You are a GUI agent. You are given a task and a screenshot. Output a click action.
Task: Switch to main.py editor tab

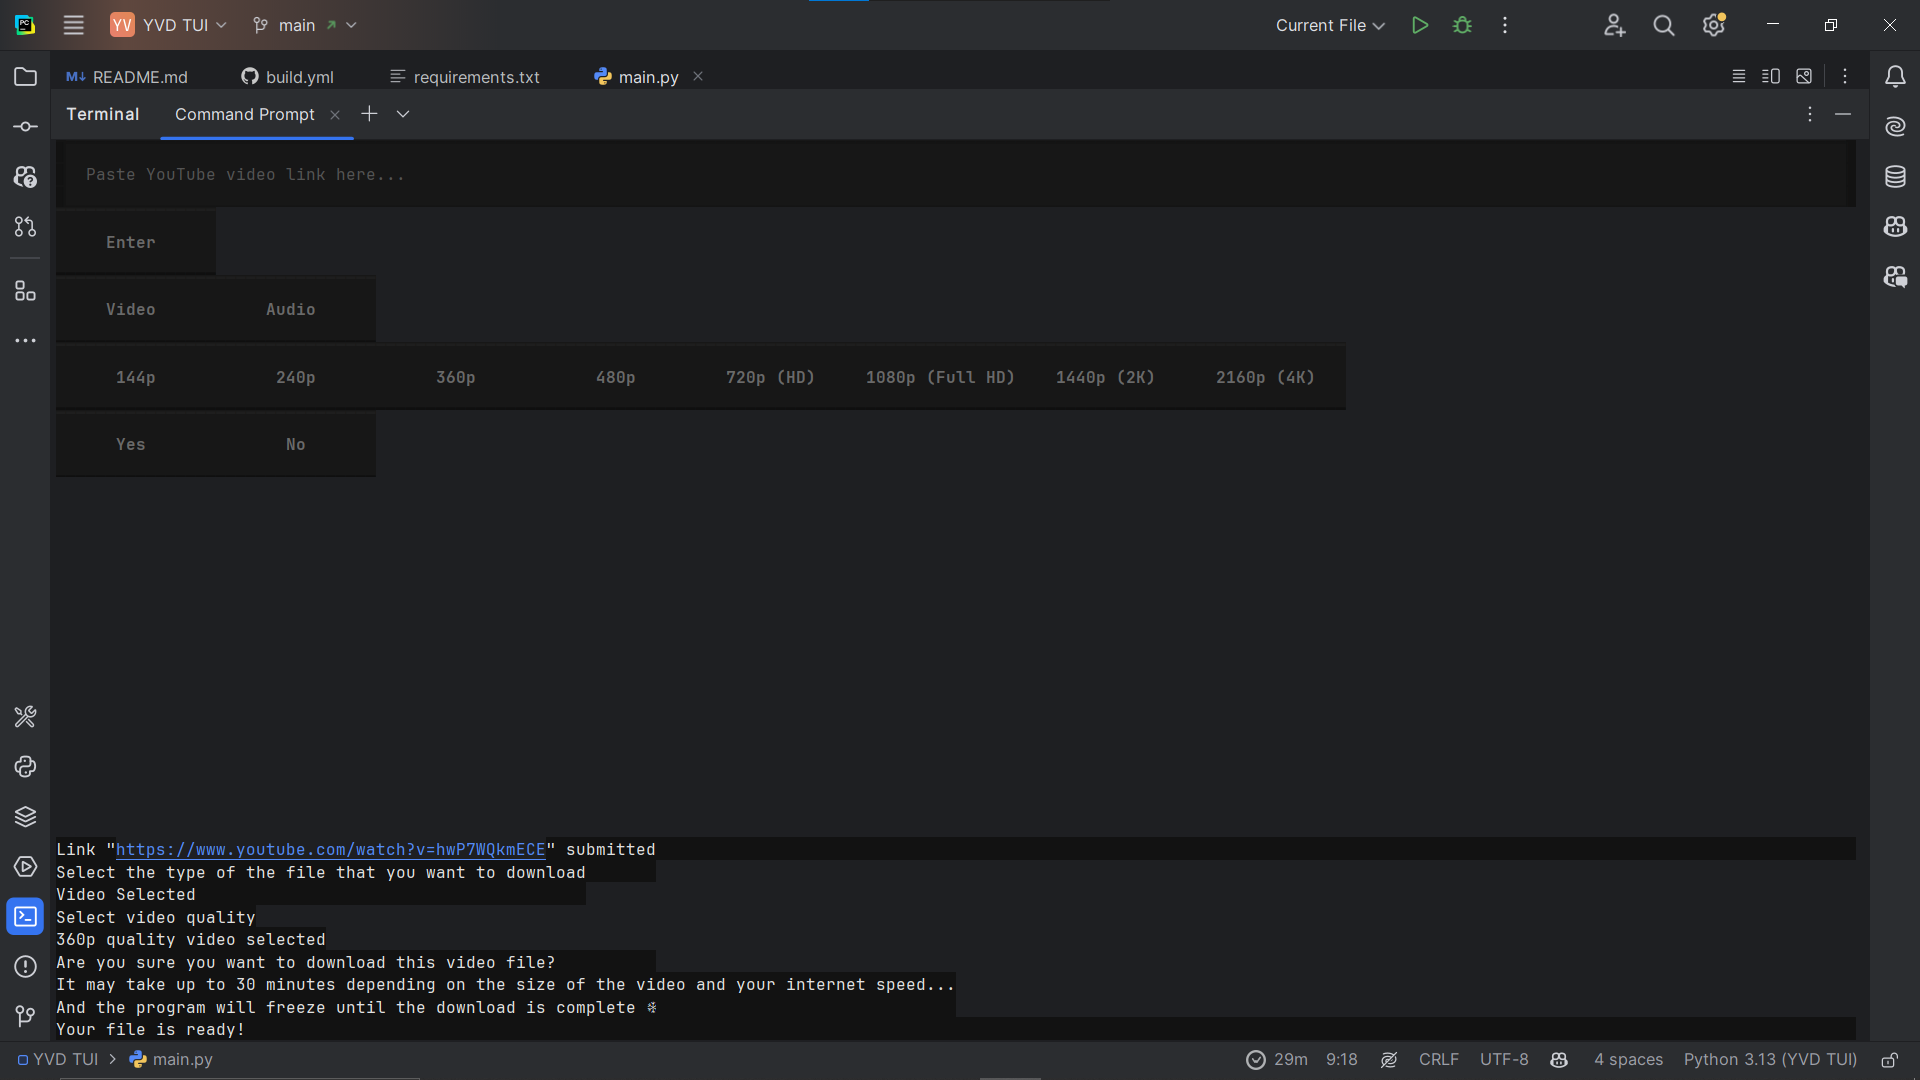[636, 77]
